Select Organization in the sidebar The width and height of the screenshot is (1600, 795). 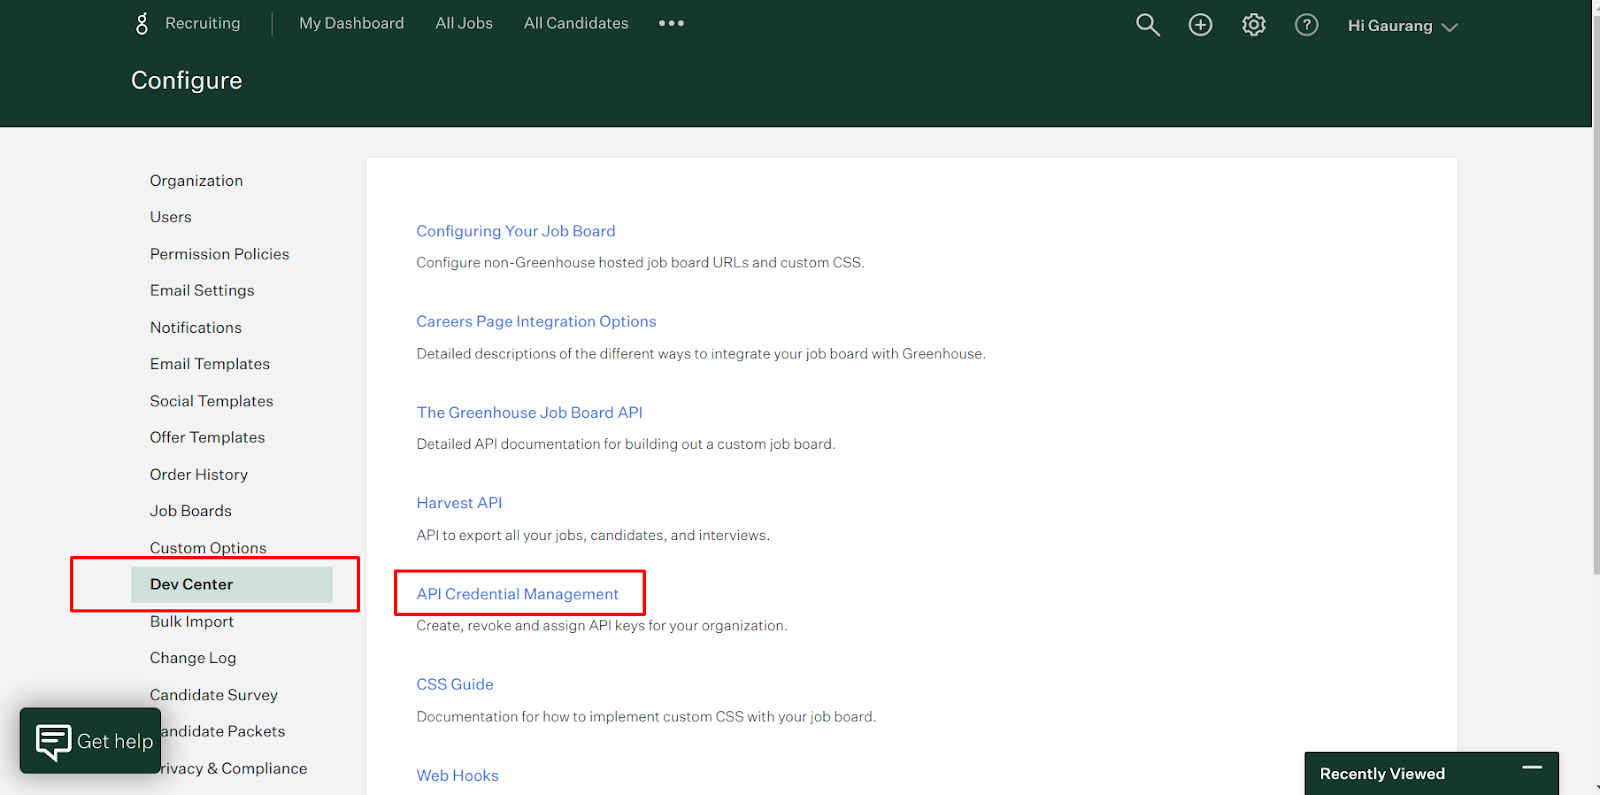[196, 181]
